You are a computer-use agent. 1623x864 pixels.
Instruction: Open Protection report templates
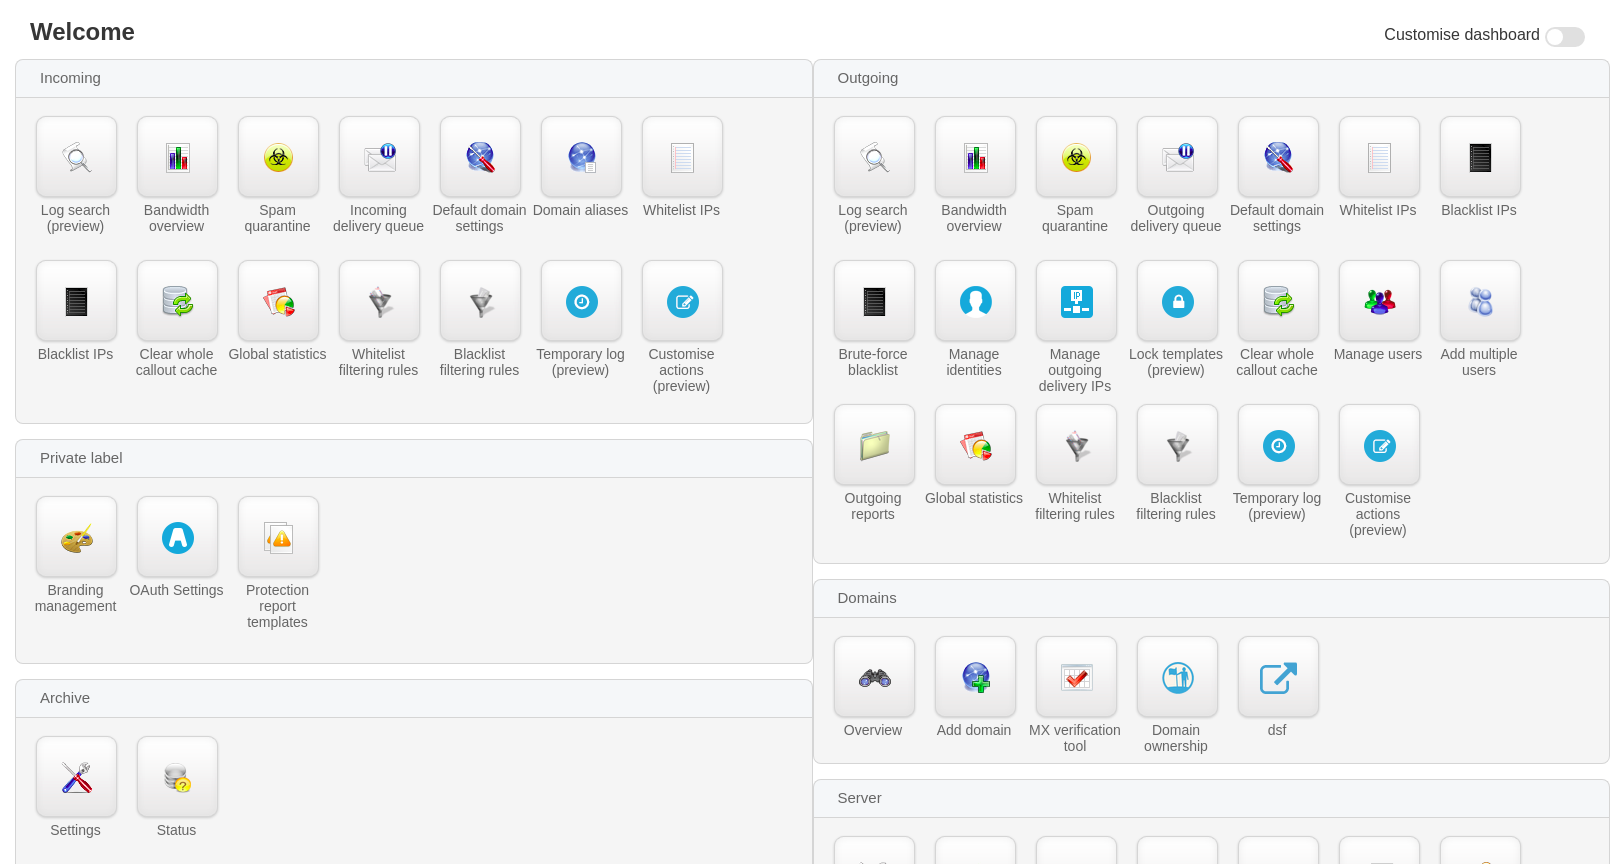pos(278,537)
